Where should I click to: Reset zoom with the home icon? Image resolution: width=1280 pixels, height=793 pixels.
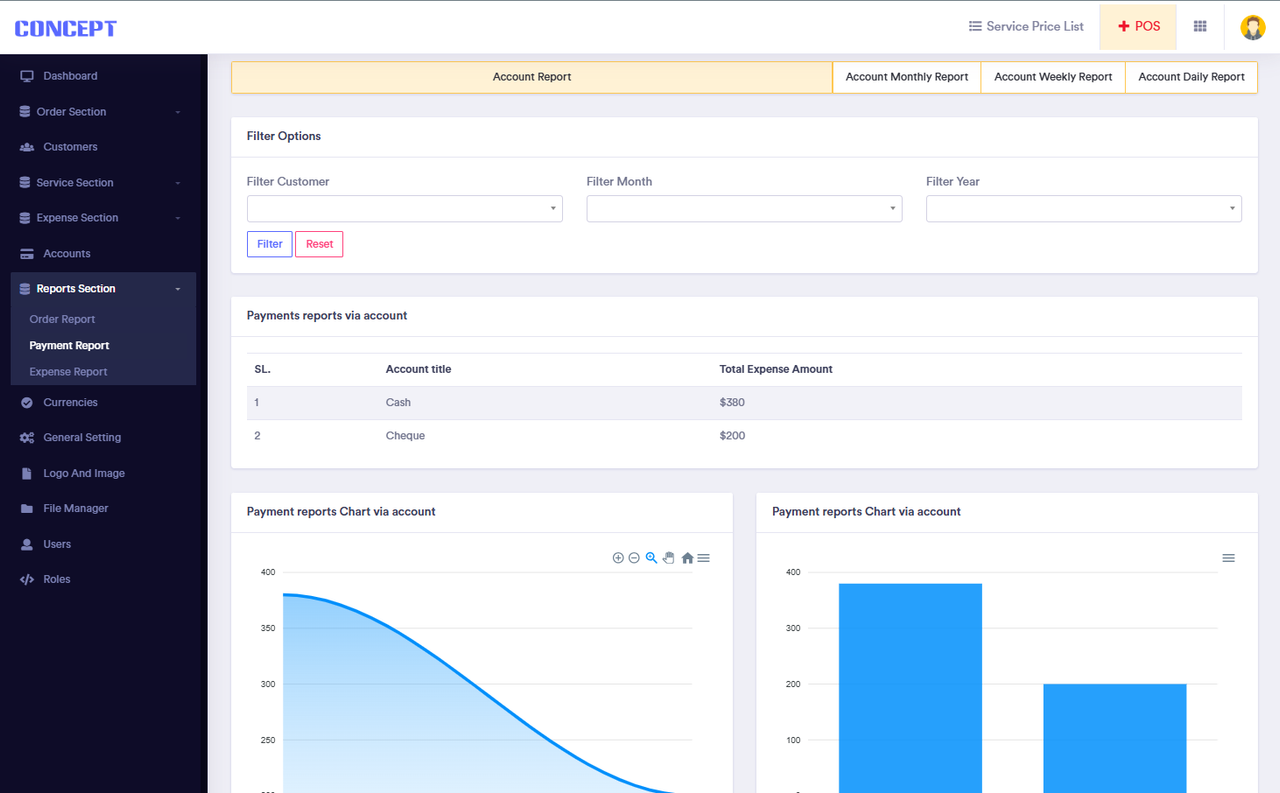coord(687,558)
